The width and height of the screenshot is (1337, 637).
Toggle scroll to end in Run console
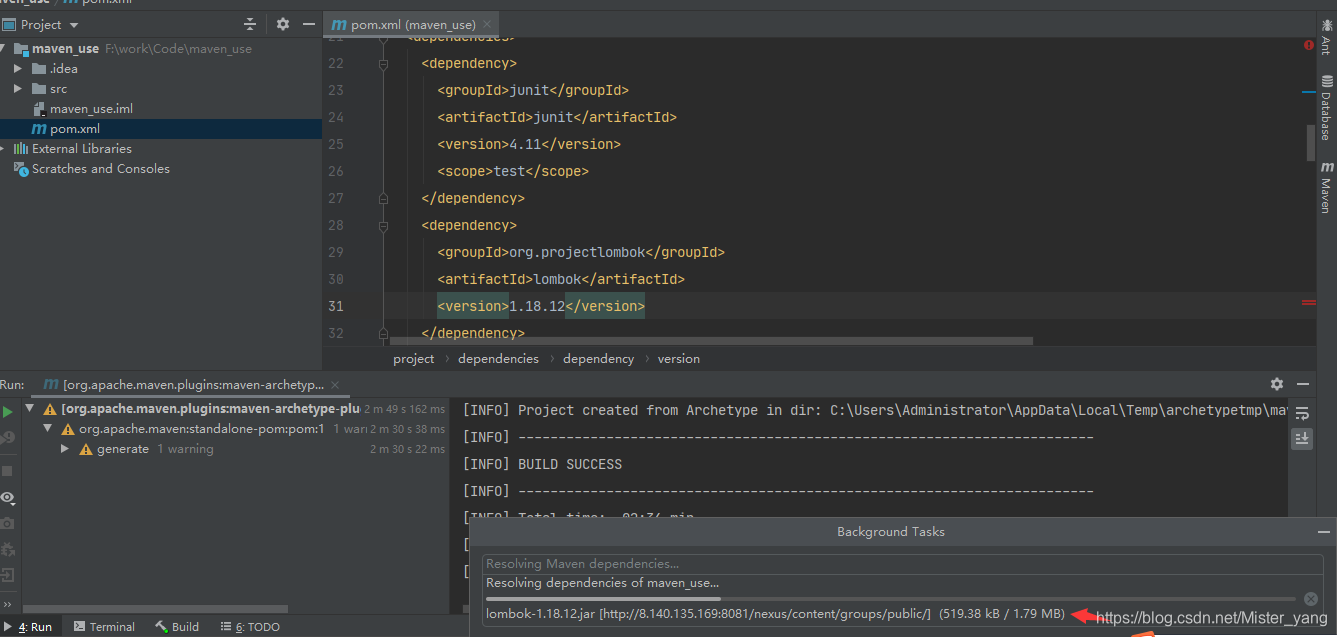tap(1302, 438)
